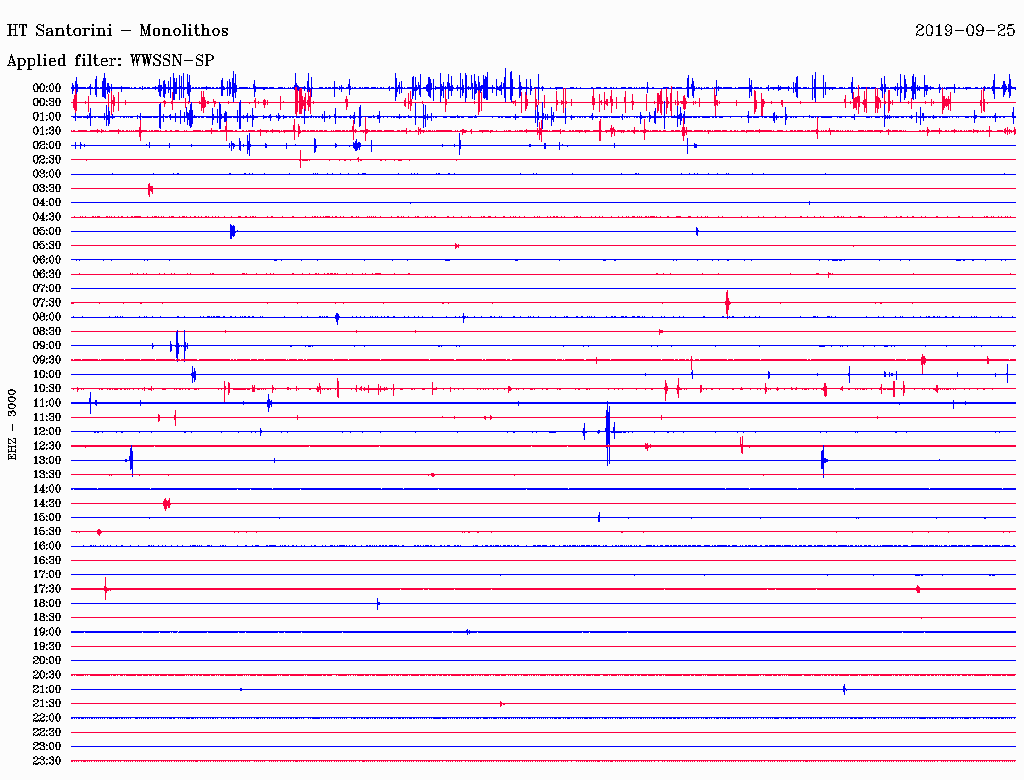The image size is (1024, 780).
Task: Select the 19:00 time label
Action: point(47,632)
